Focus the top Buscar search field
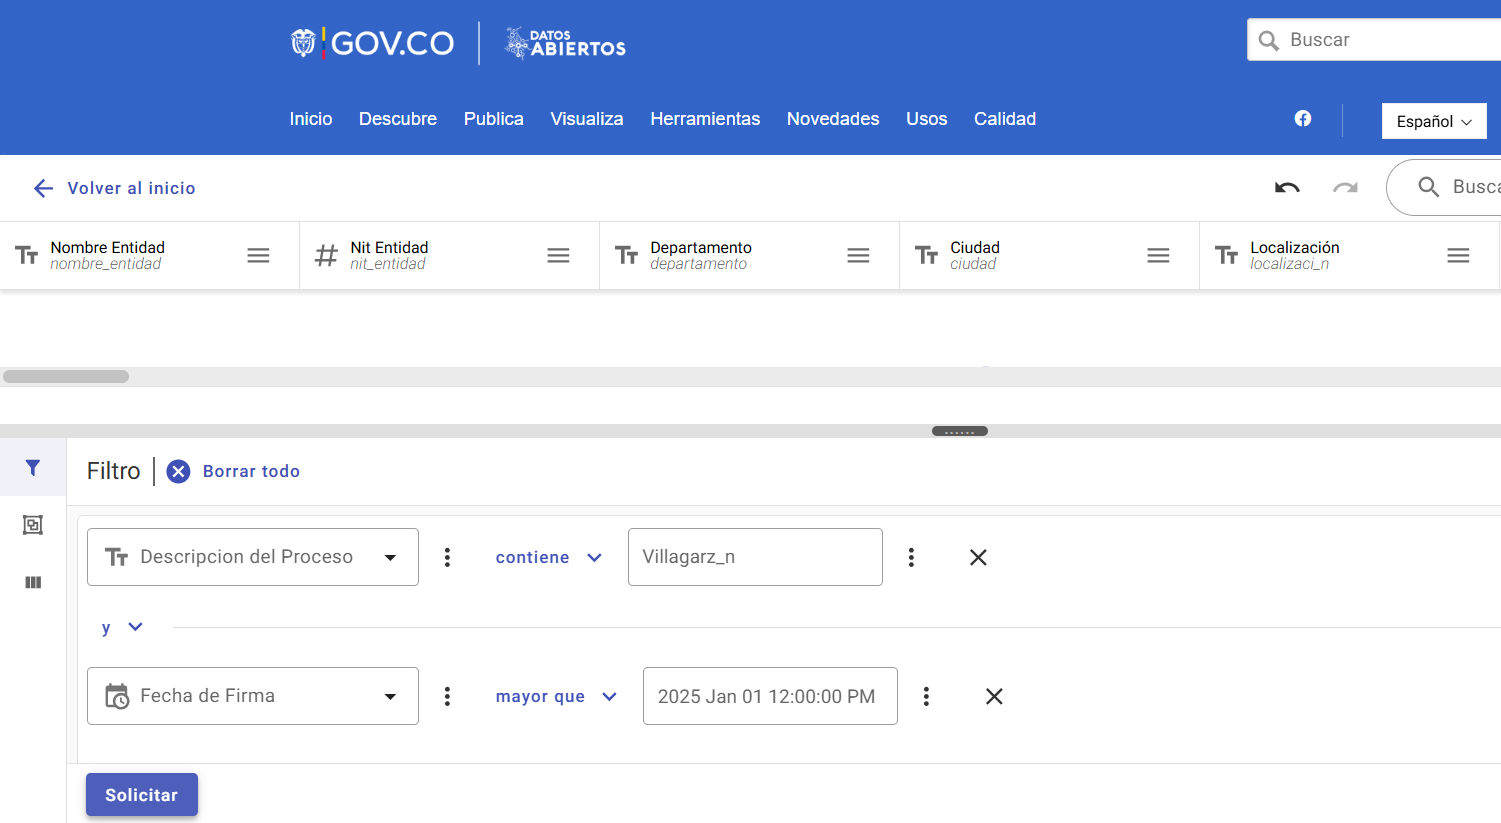 pos(1374,40)
